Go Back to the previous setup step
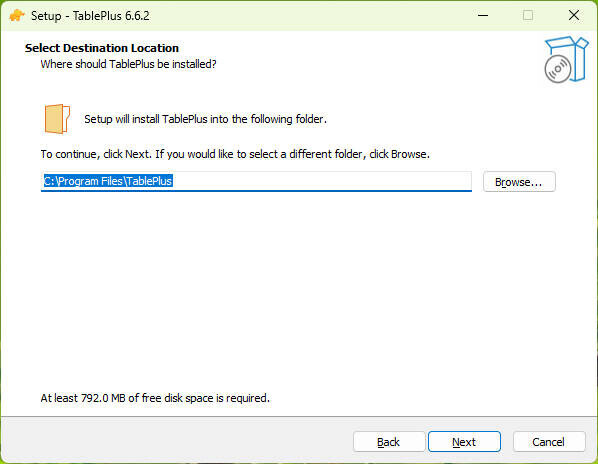The height and width of the screenshot is (464, 598). (x=389, y=442)
